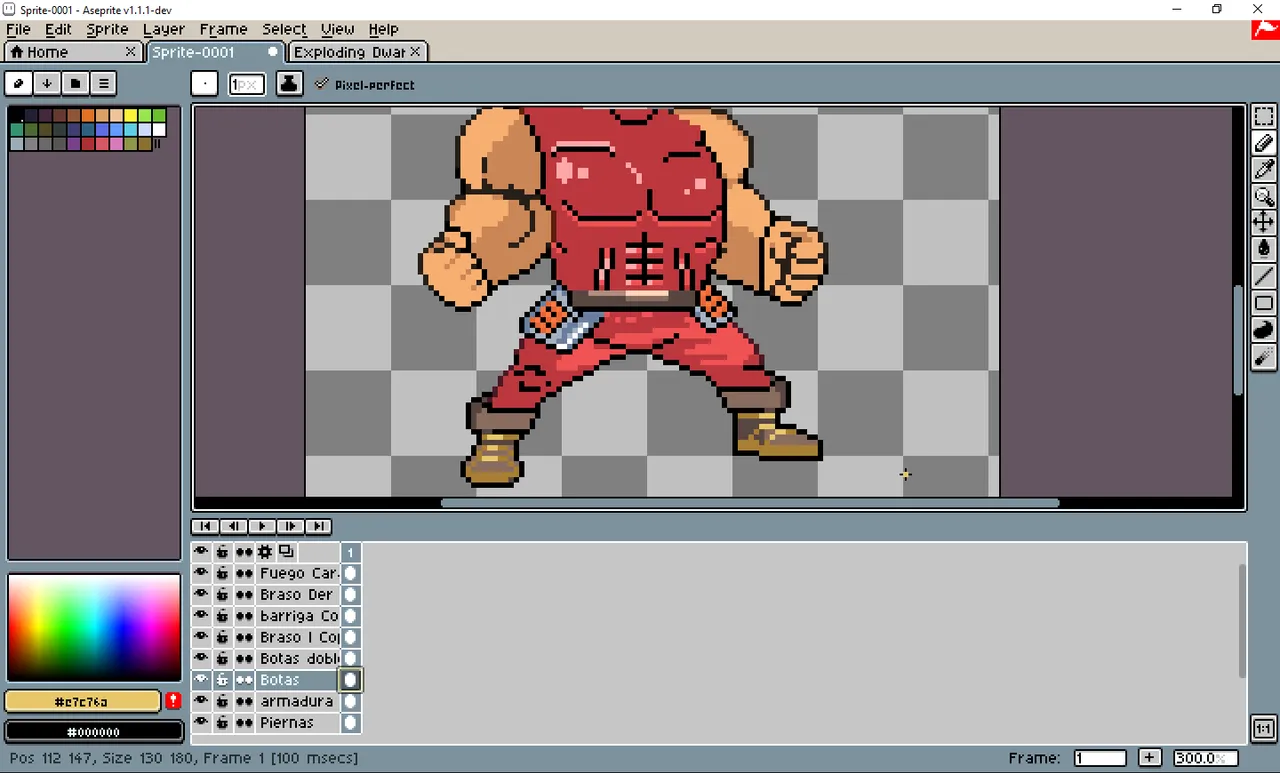Open the Layer menu
The image size is (1280, 773).
[163, 29]
